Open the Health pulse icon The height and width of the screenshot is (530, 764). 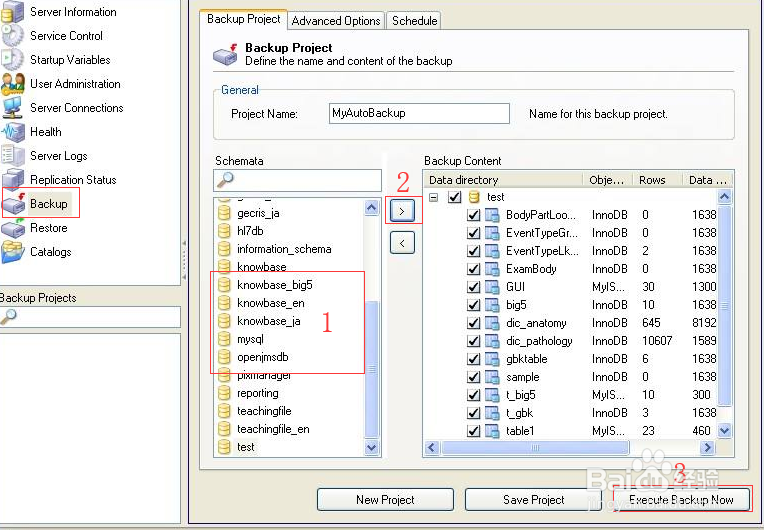pyautogui.click(x=13, y=132)
